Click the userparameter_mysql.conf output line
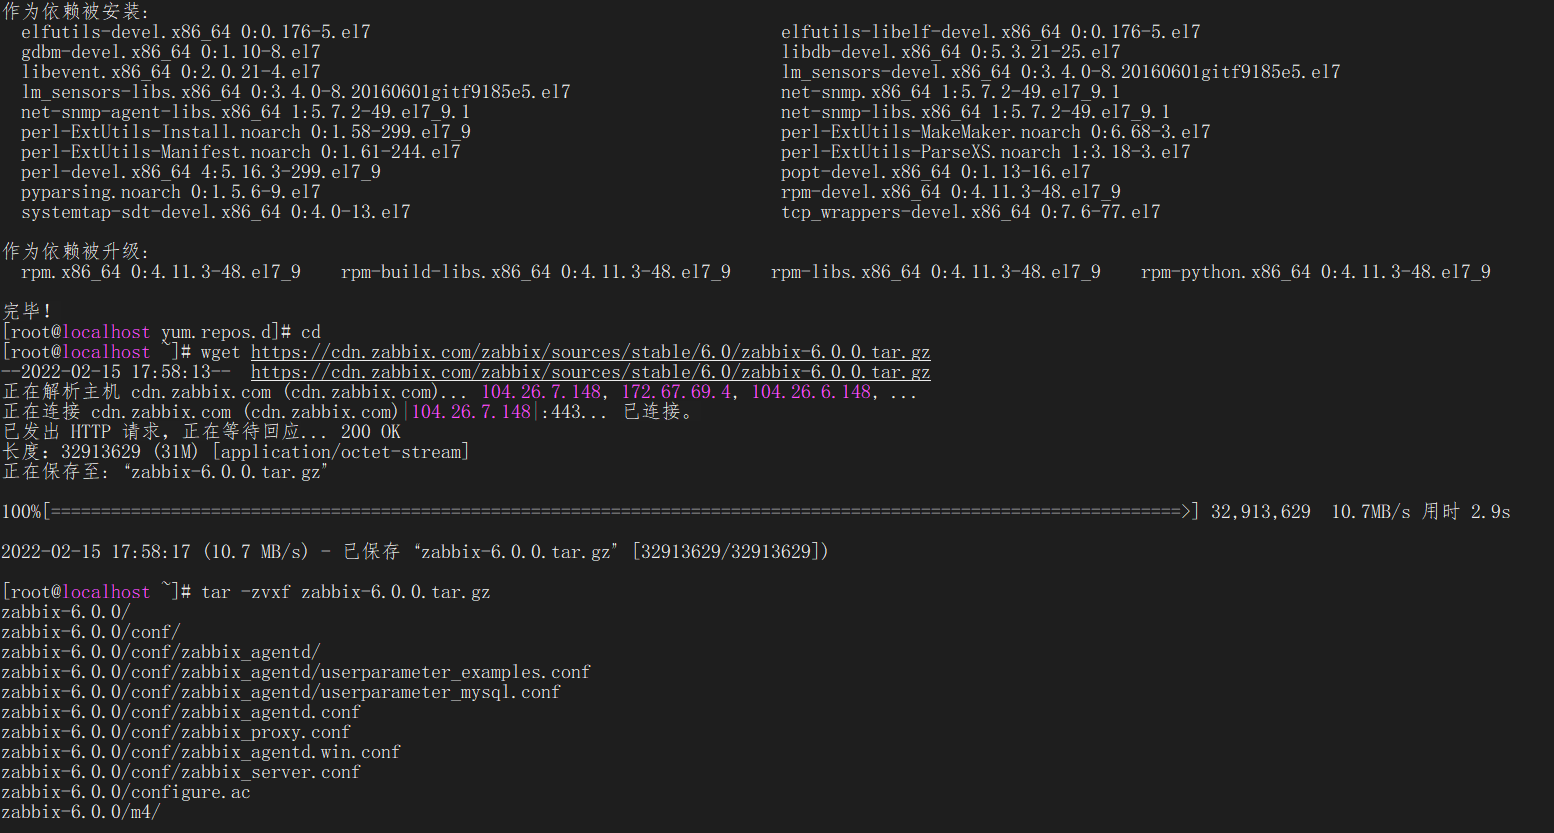The height and width of the screenshot is (833, 1554). point(281,692)
